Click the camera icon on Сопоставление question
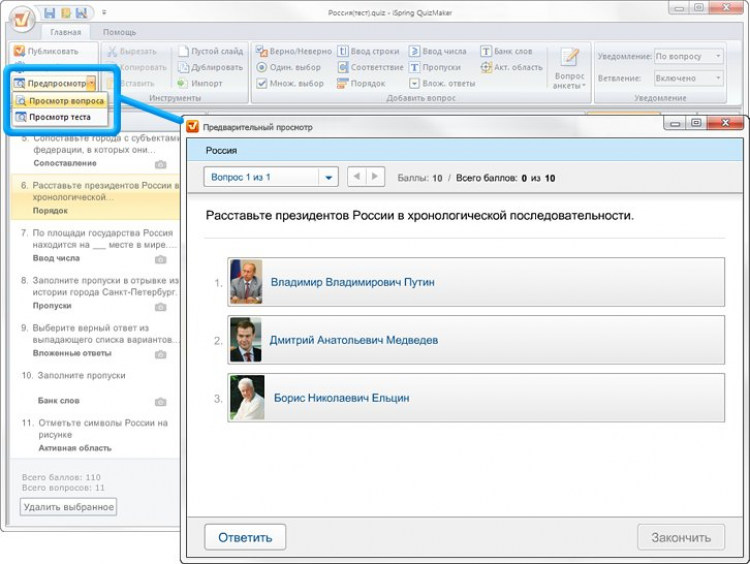The image size is (750, 564). click(x=161, y=165)
